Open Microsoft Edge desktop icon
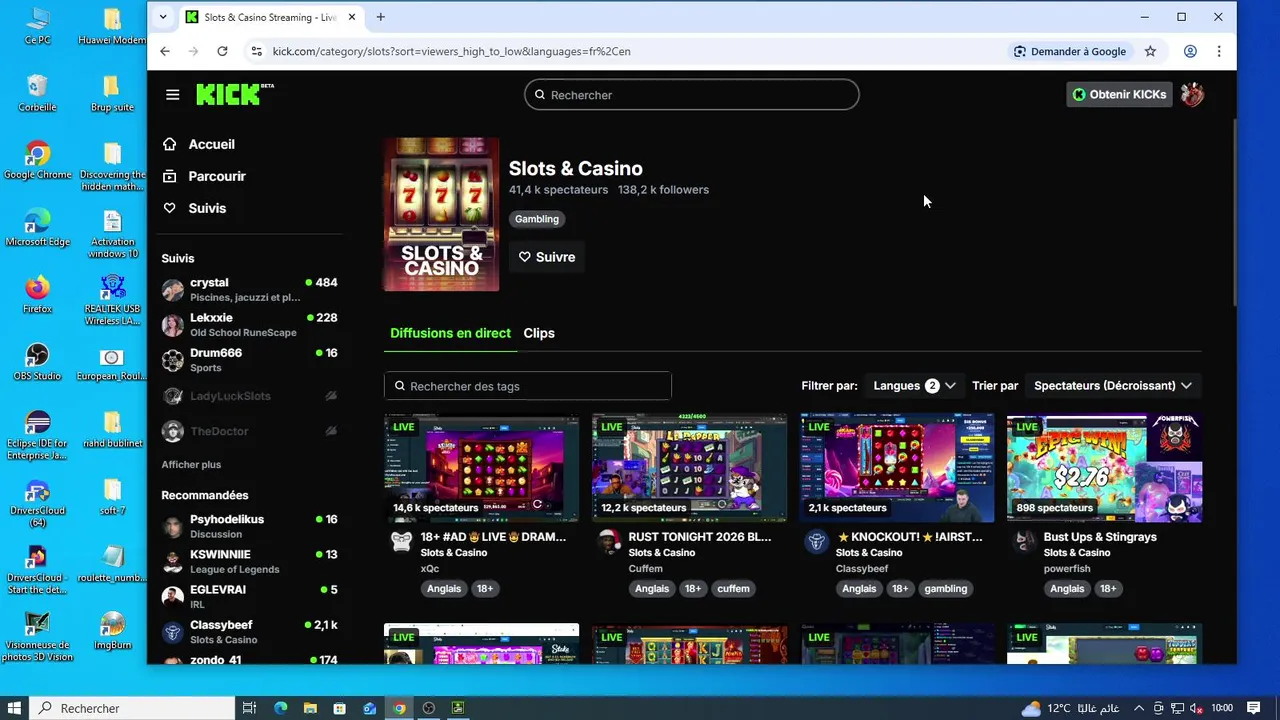 pos(37,228)
